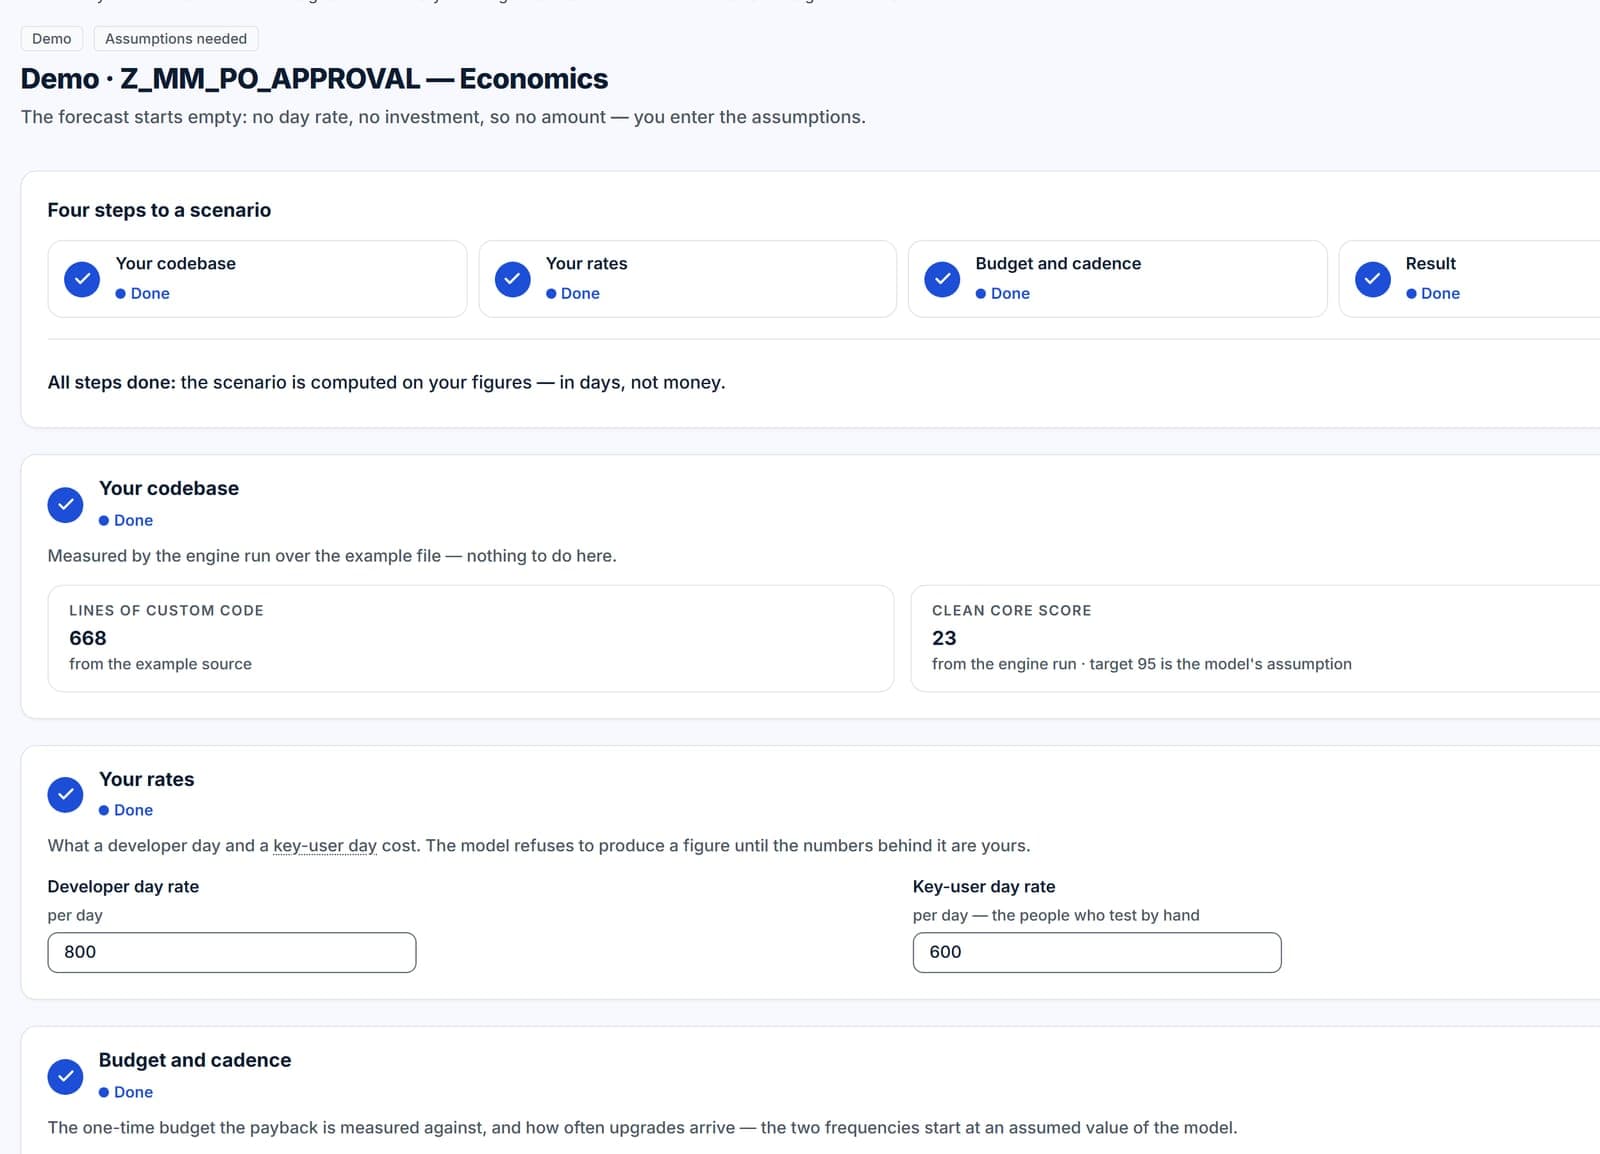Click the checkmark icon beside Budget and cadence section heading
This screenshot has height=1154, width=1600.
point(65,1077)
